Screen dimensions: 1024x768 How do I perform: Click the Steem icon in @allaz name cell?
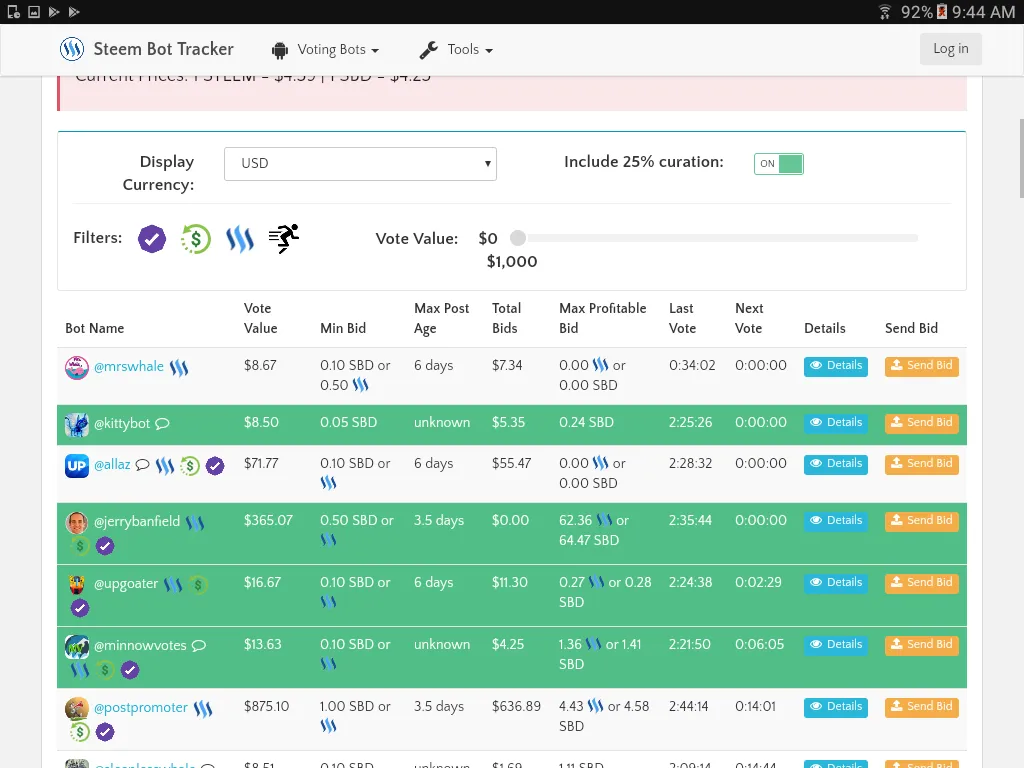[x=165, y=466]
